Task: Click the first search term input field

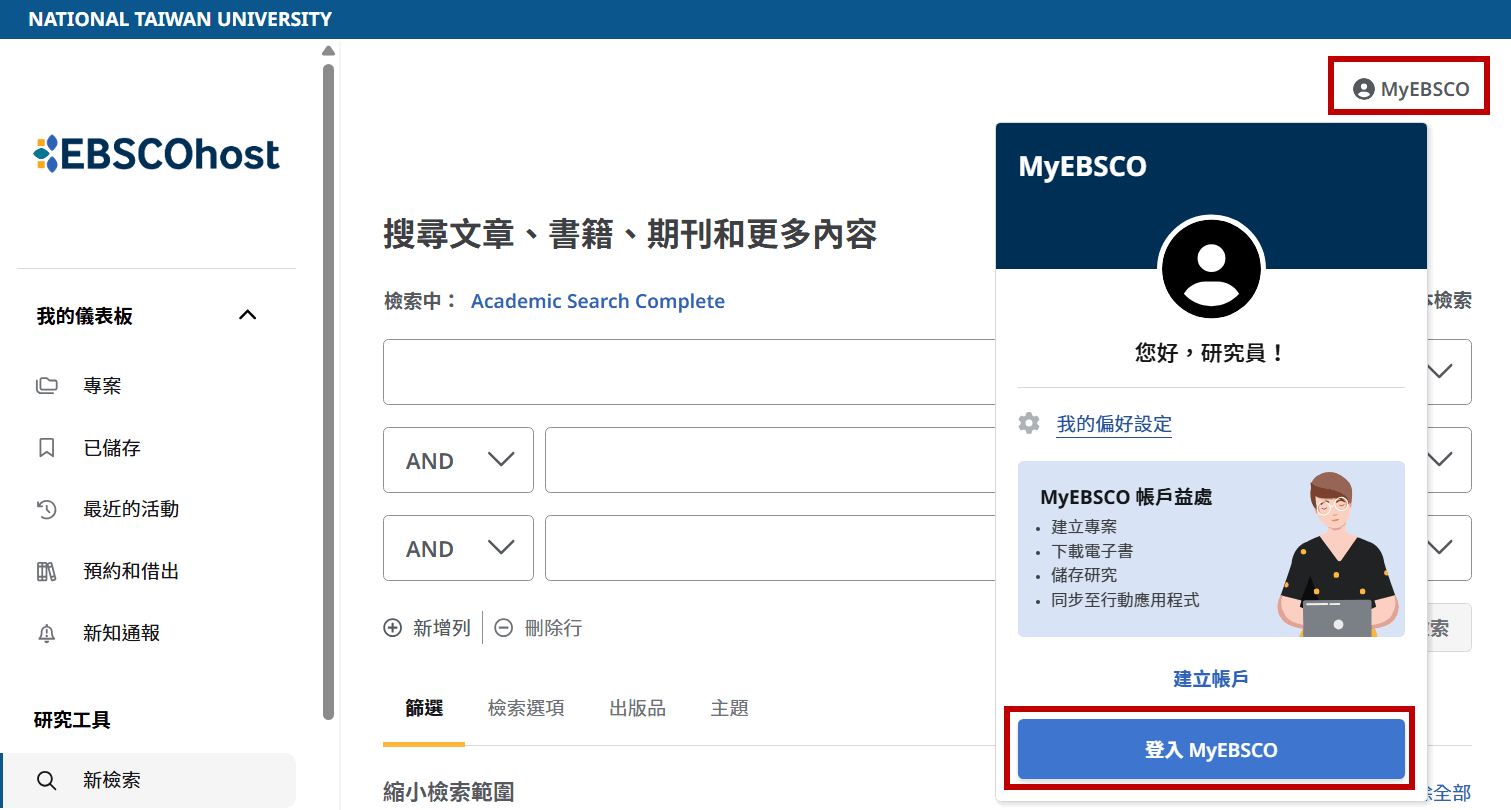Action: pyautogui.click(x=688, y=372)
